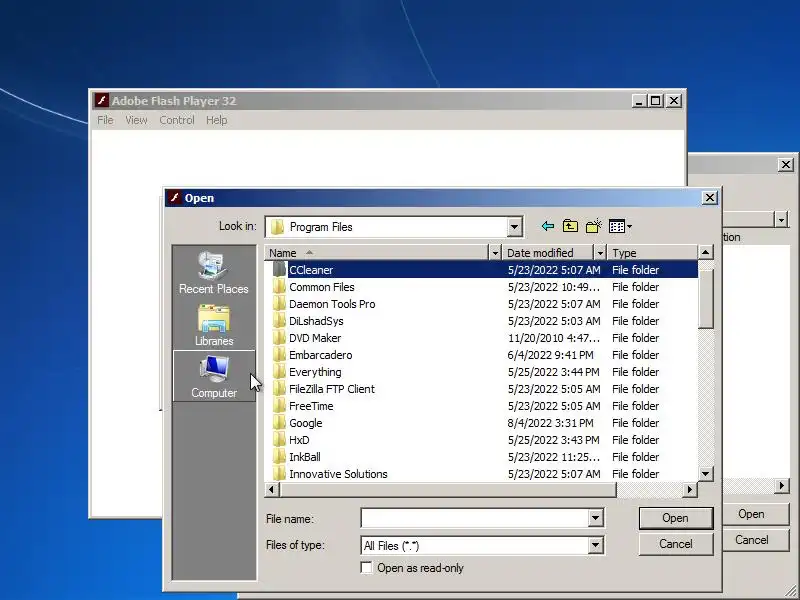Viewport: 800px width, 600px height.
Task: Click DVD Maker folder icon
Action: [x=279, y=338]
